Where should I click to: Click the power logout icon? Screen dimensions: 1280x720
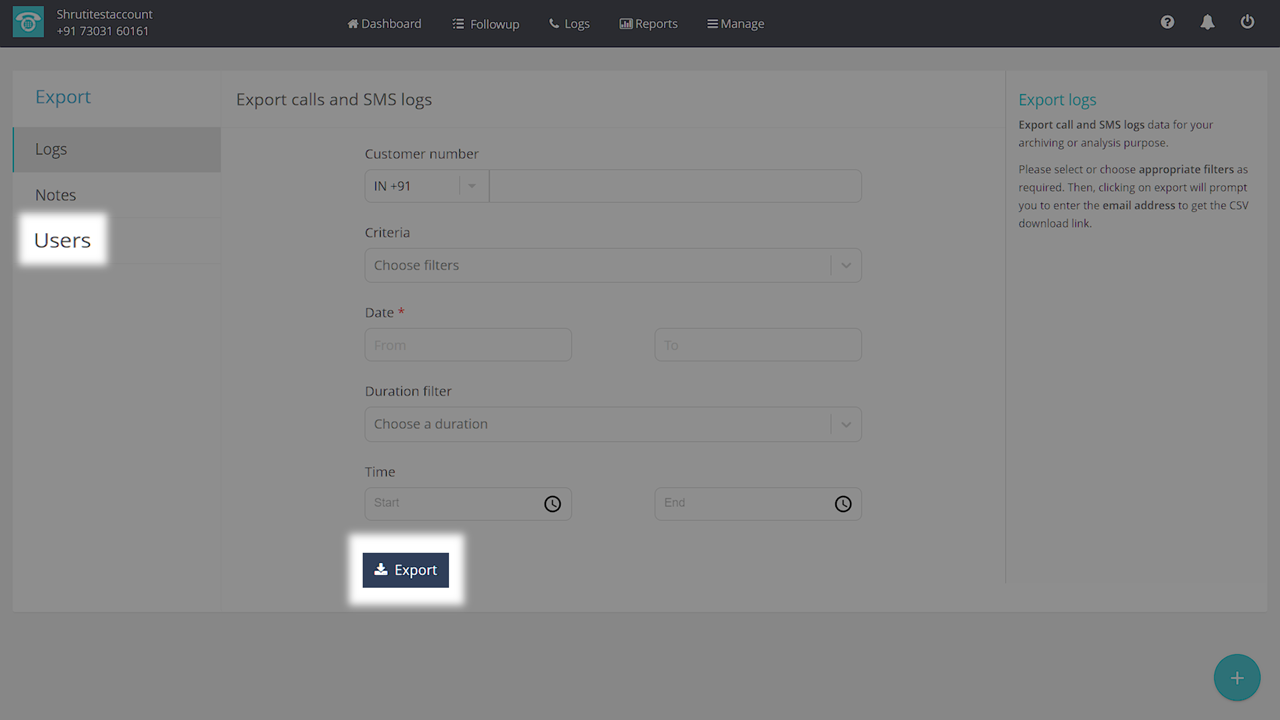coord(1247,22)
